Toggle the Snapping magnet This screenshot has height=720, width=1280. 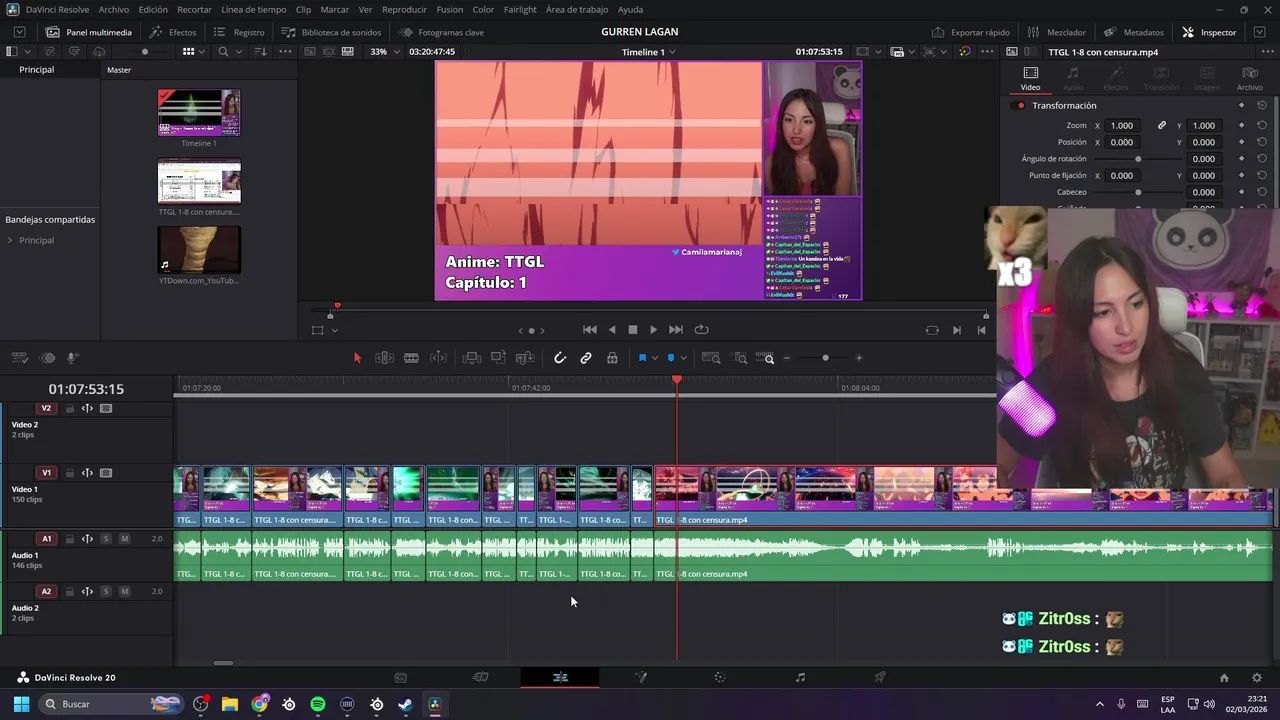click(560, 358)
